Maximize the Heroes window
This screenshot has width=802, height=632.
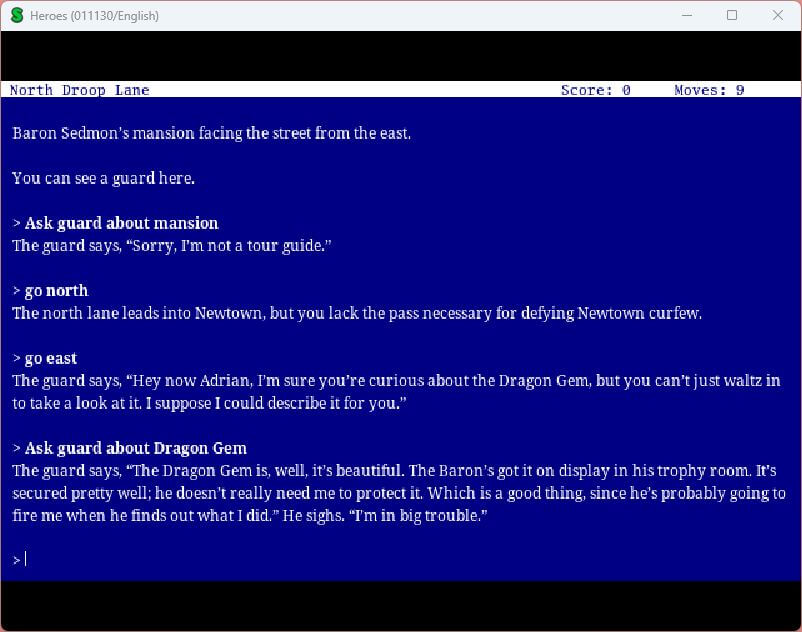732,15
